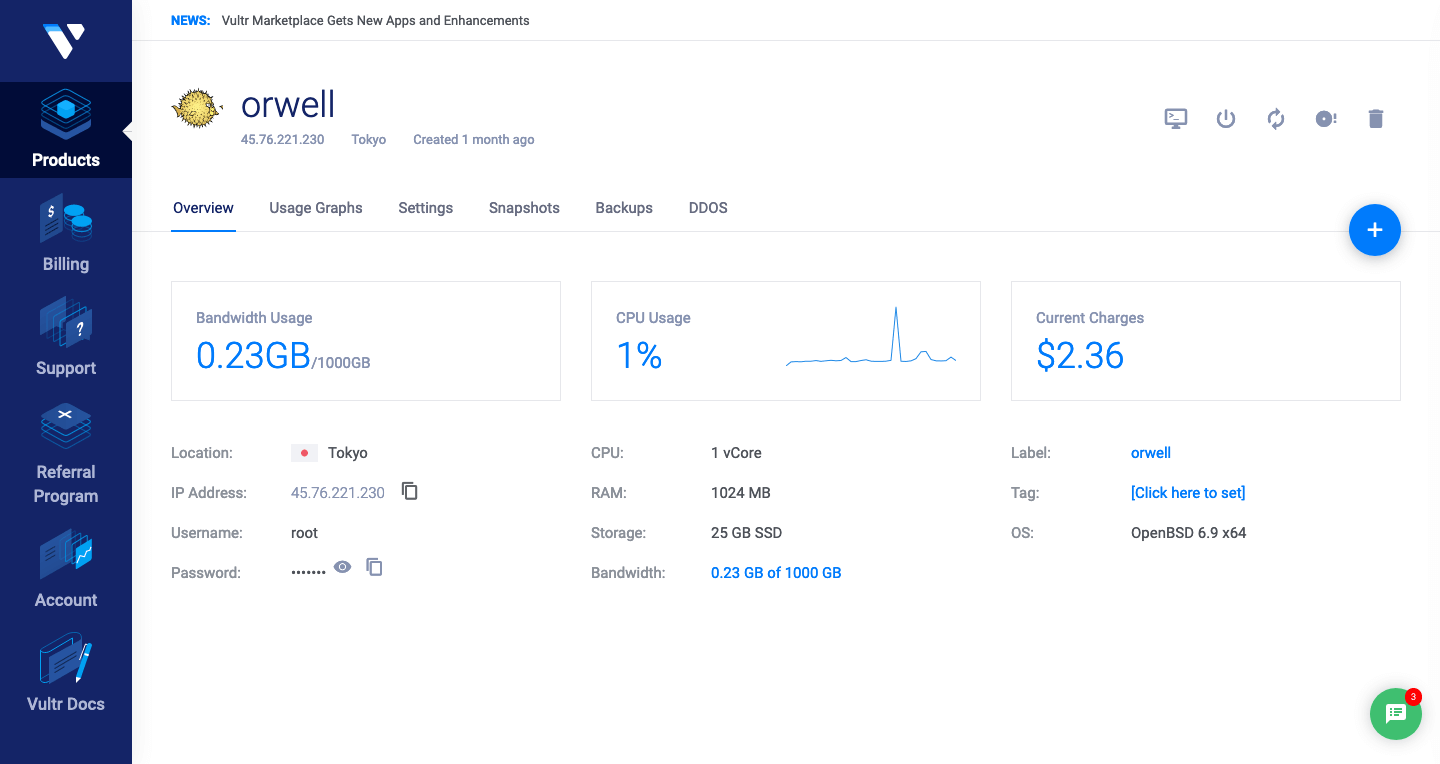Screen dimensions: 1440x764
Task: Click the red chat notification badge
Action: click(1413, 696)
